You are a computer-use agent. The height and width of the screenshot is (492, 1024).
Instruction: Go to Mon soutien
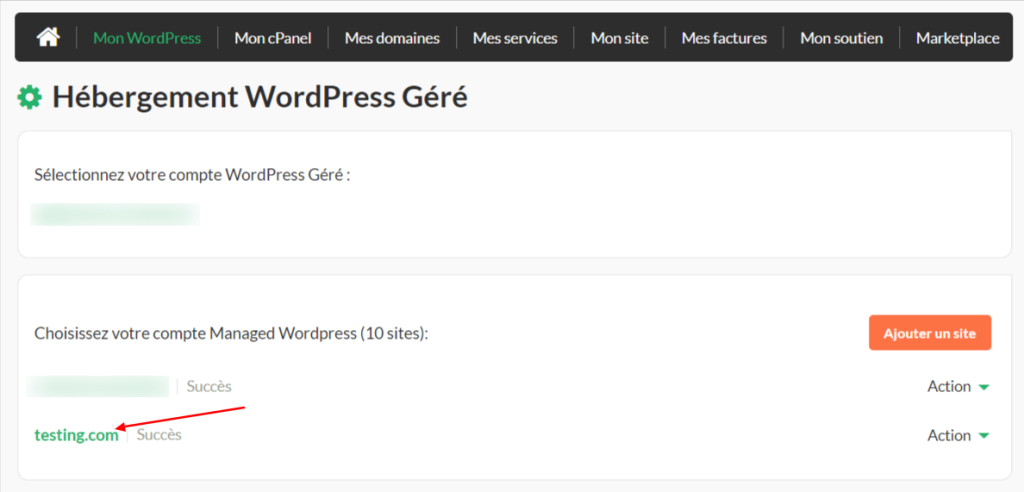tap(842, 39)
